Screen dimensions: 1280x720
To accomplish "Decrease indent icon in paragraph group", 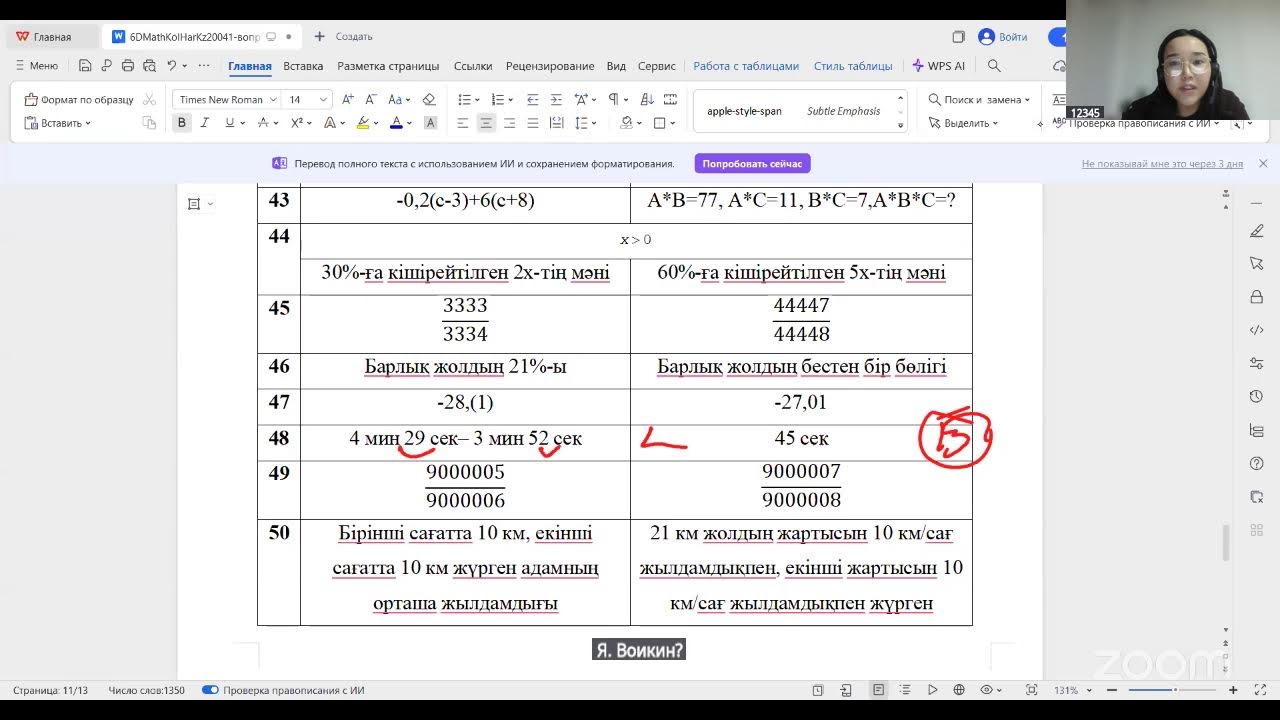I will pyautogui.click(x=532, y=100).
